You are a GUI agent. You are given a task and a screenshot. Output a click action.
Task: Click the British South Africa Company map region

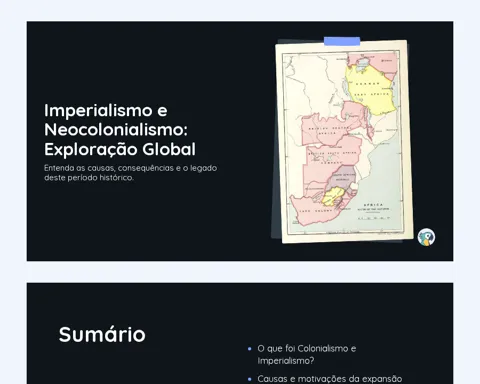[x=332, y=158]
